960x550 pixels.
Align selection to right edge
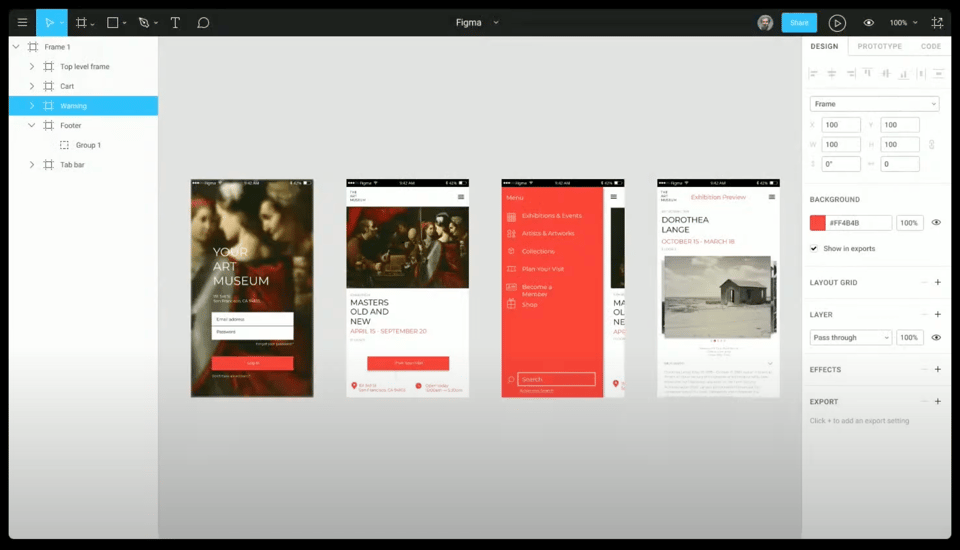pos(850,73)
